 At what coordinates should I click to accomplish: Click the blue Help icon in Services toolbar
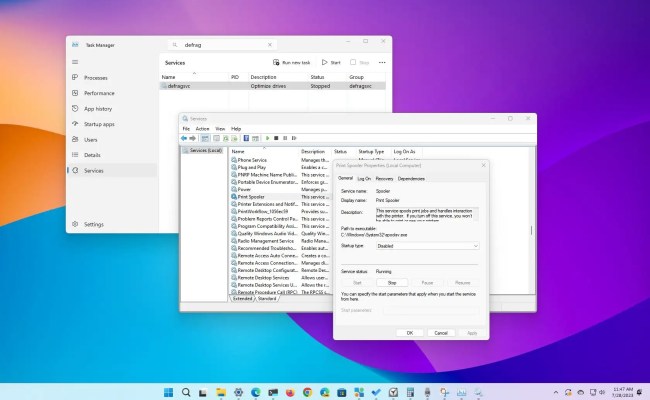[x=246, y=138]
